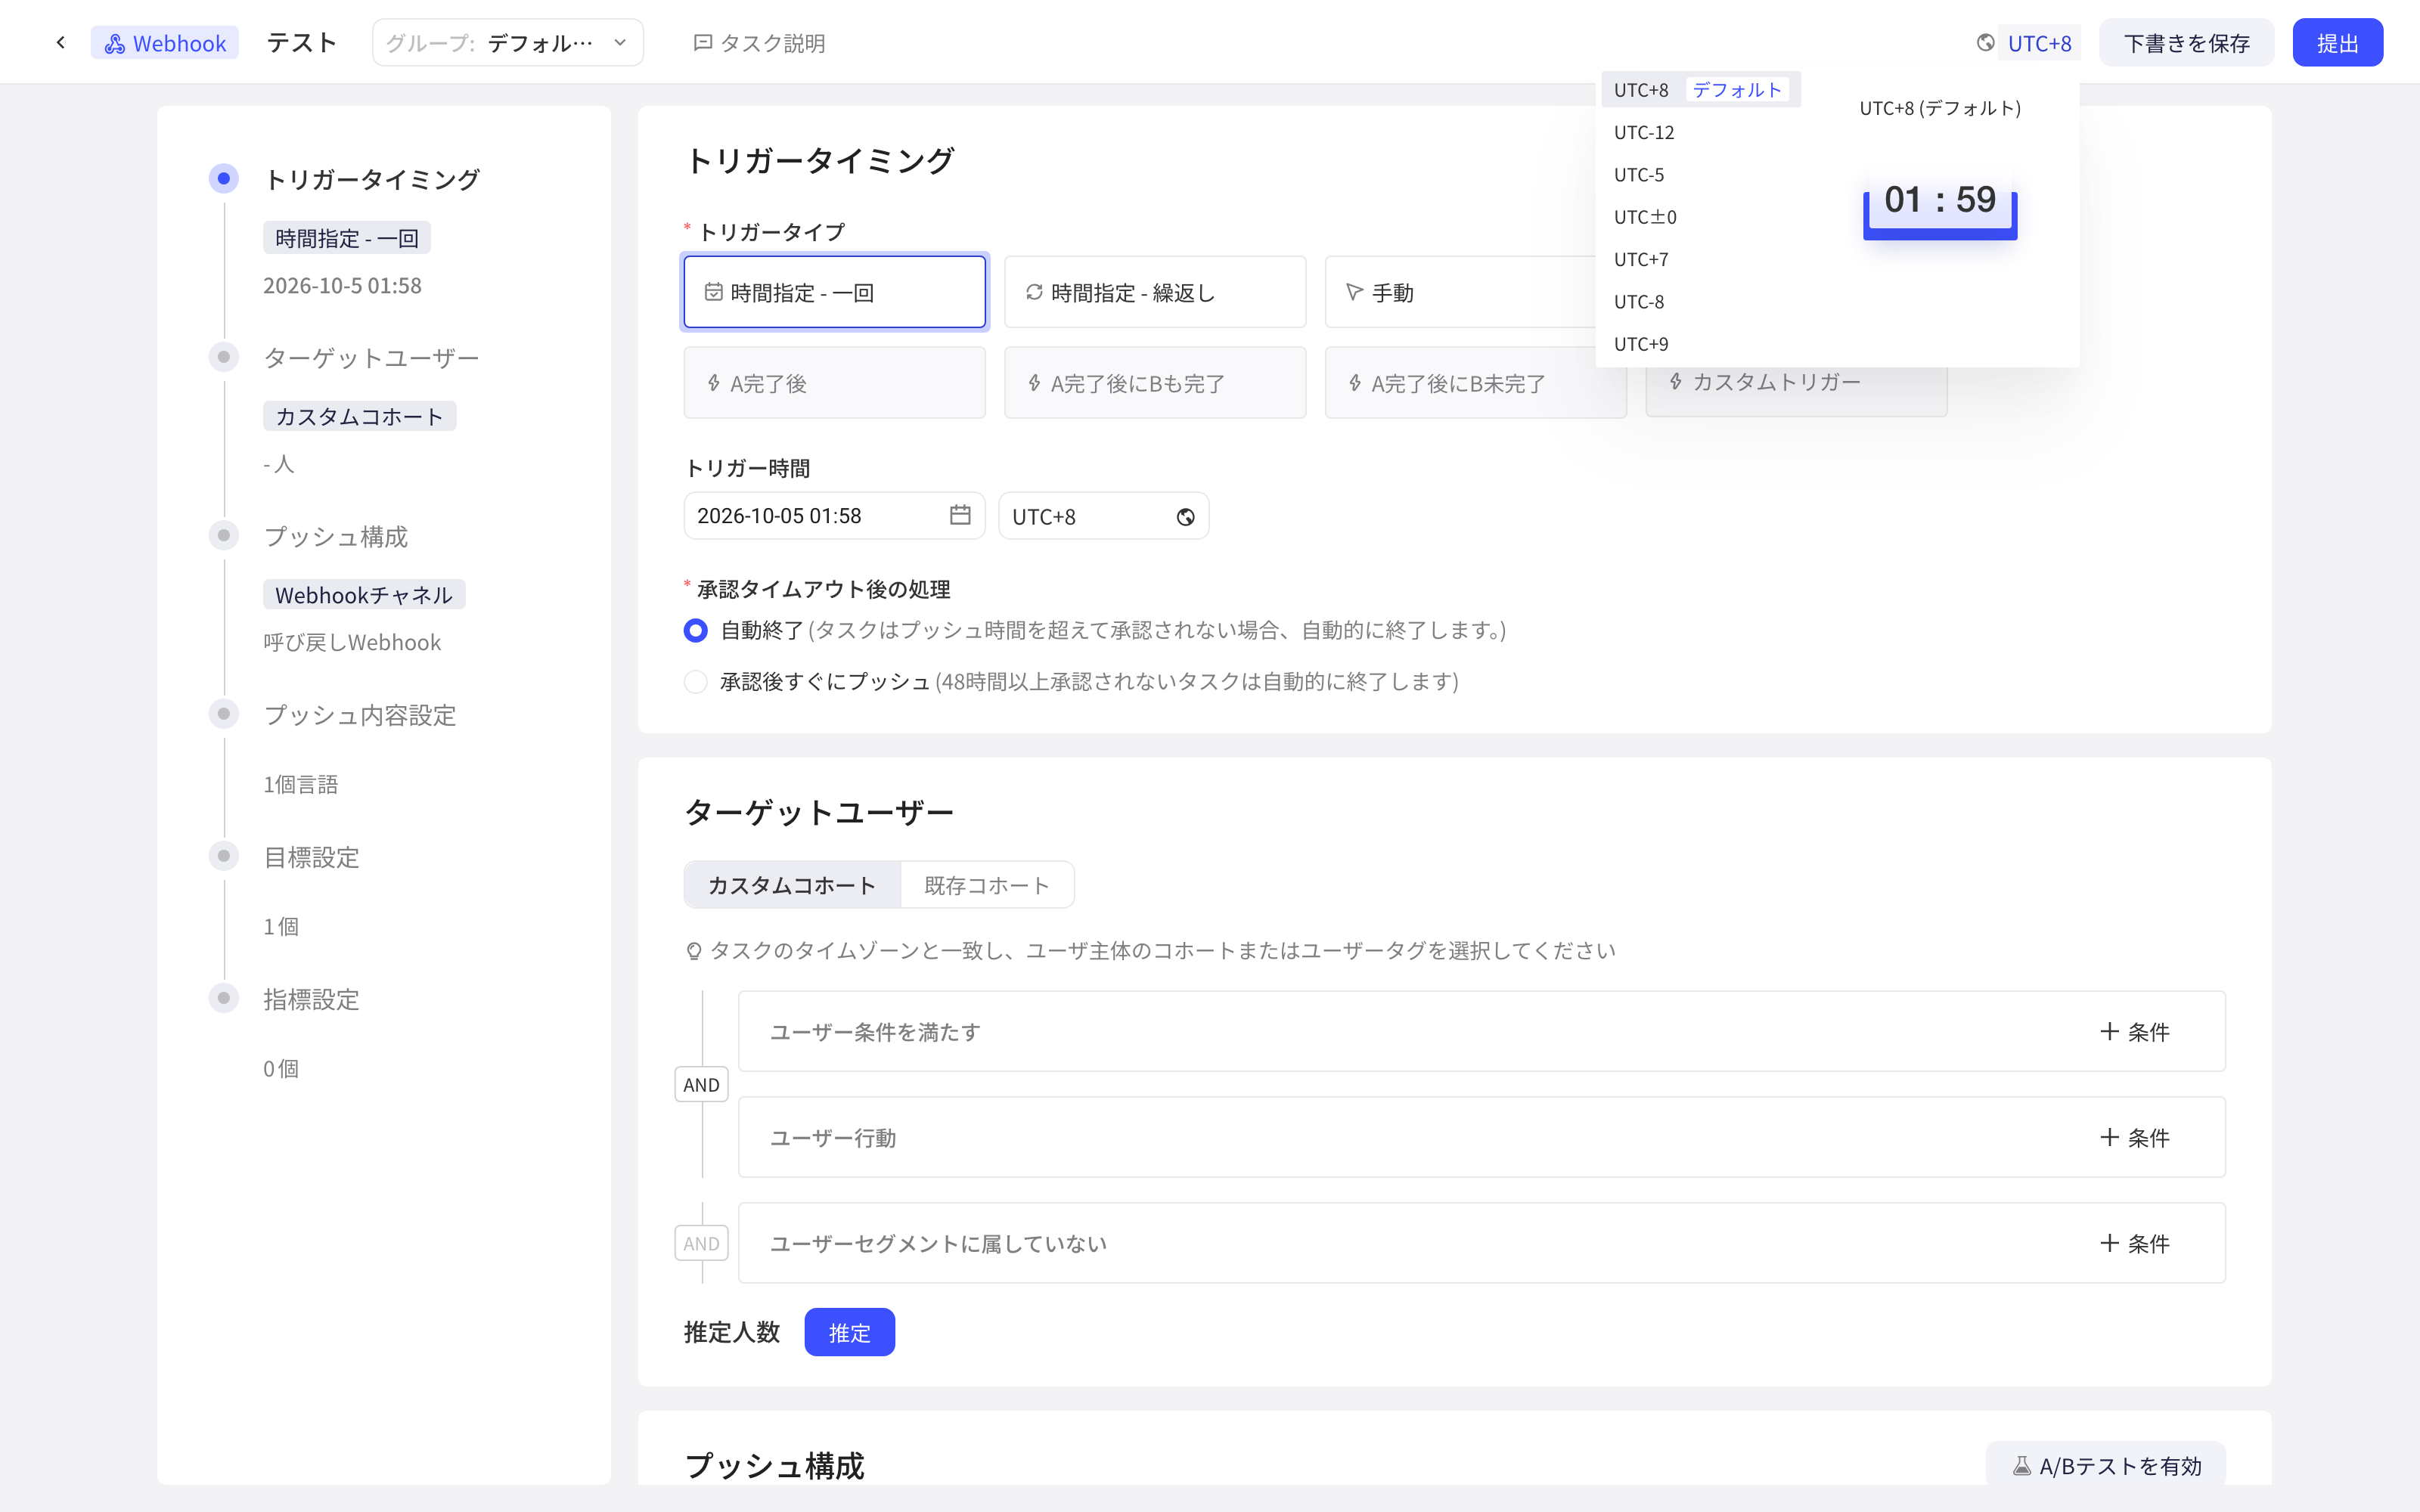Open the calendar icon in the trigger time field
This screenshot has height=1512, width=2420.
coord(960,515)
